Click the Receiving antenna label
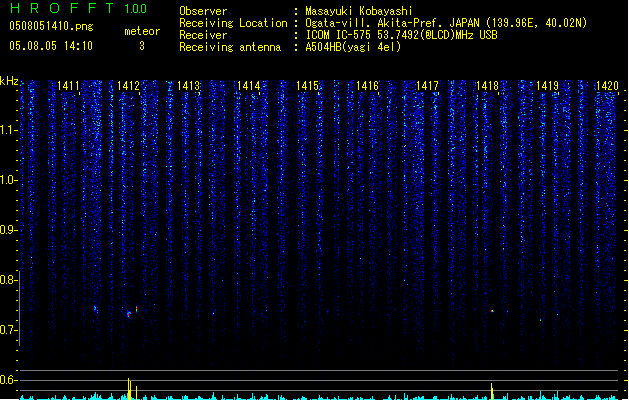Image resolution: width=629 pixels, height=400 pixels. (230, 47)
